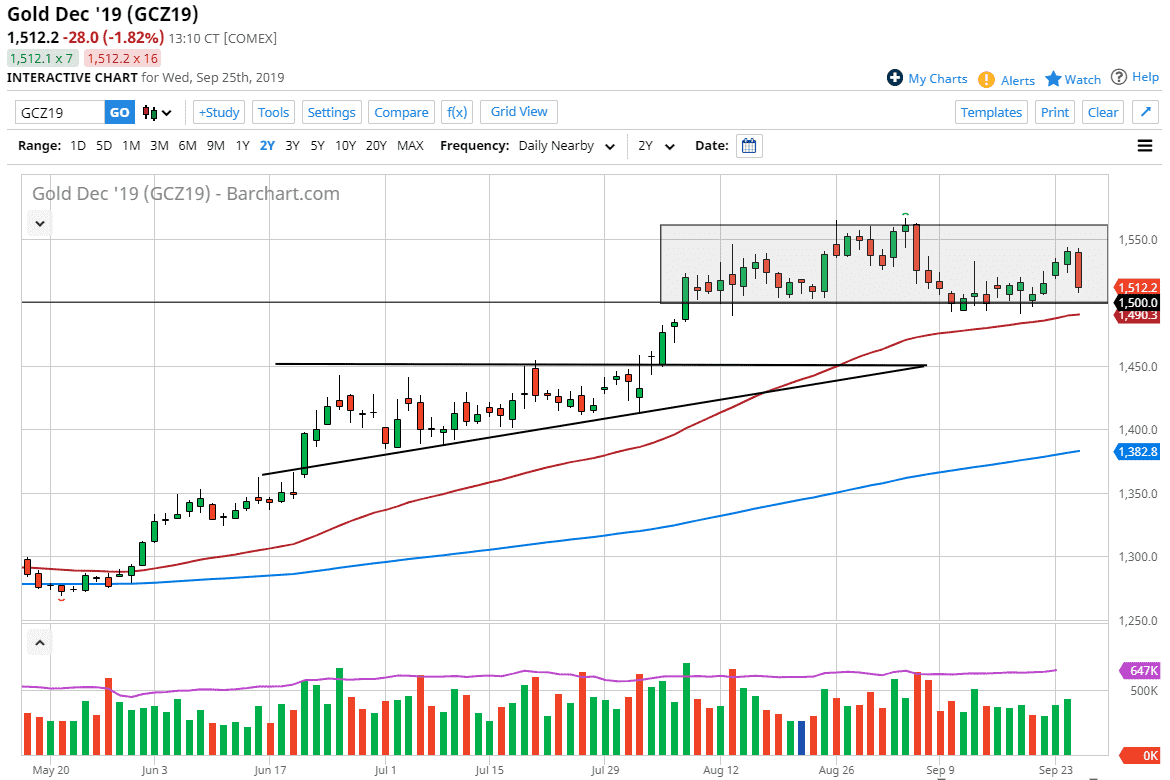
Task: Click the expand chart arrow icon
Action: (x=1146, y=112)
